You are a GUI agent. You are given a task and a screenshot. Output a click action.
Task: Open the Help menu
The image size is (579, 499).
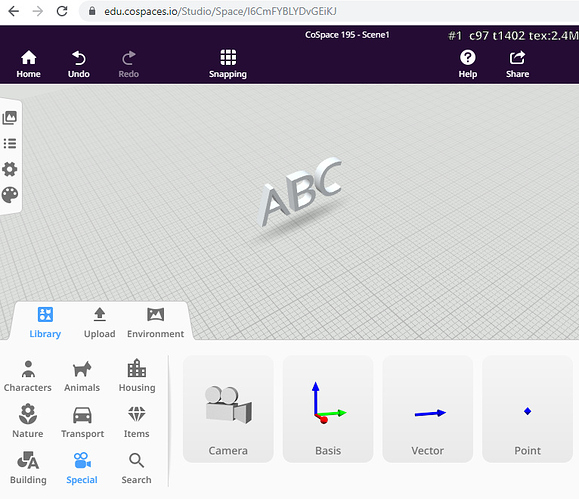[x=467, y=64]
